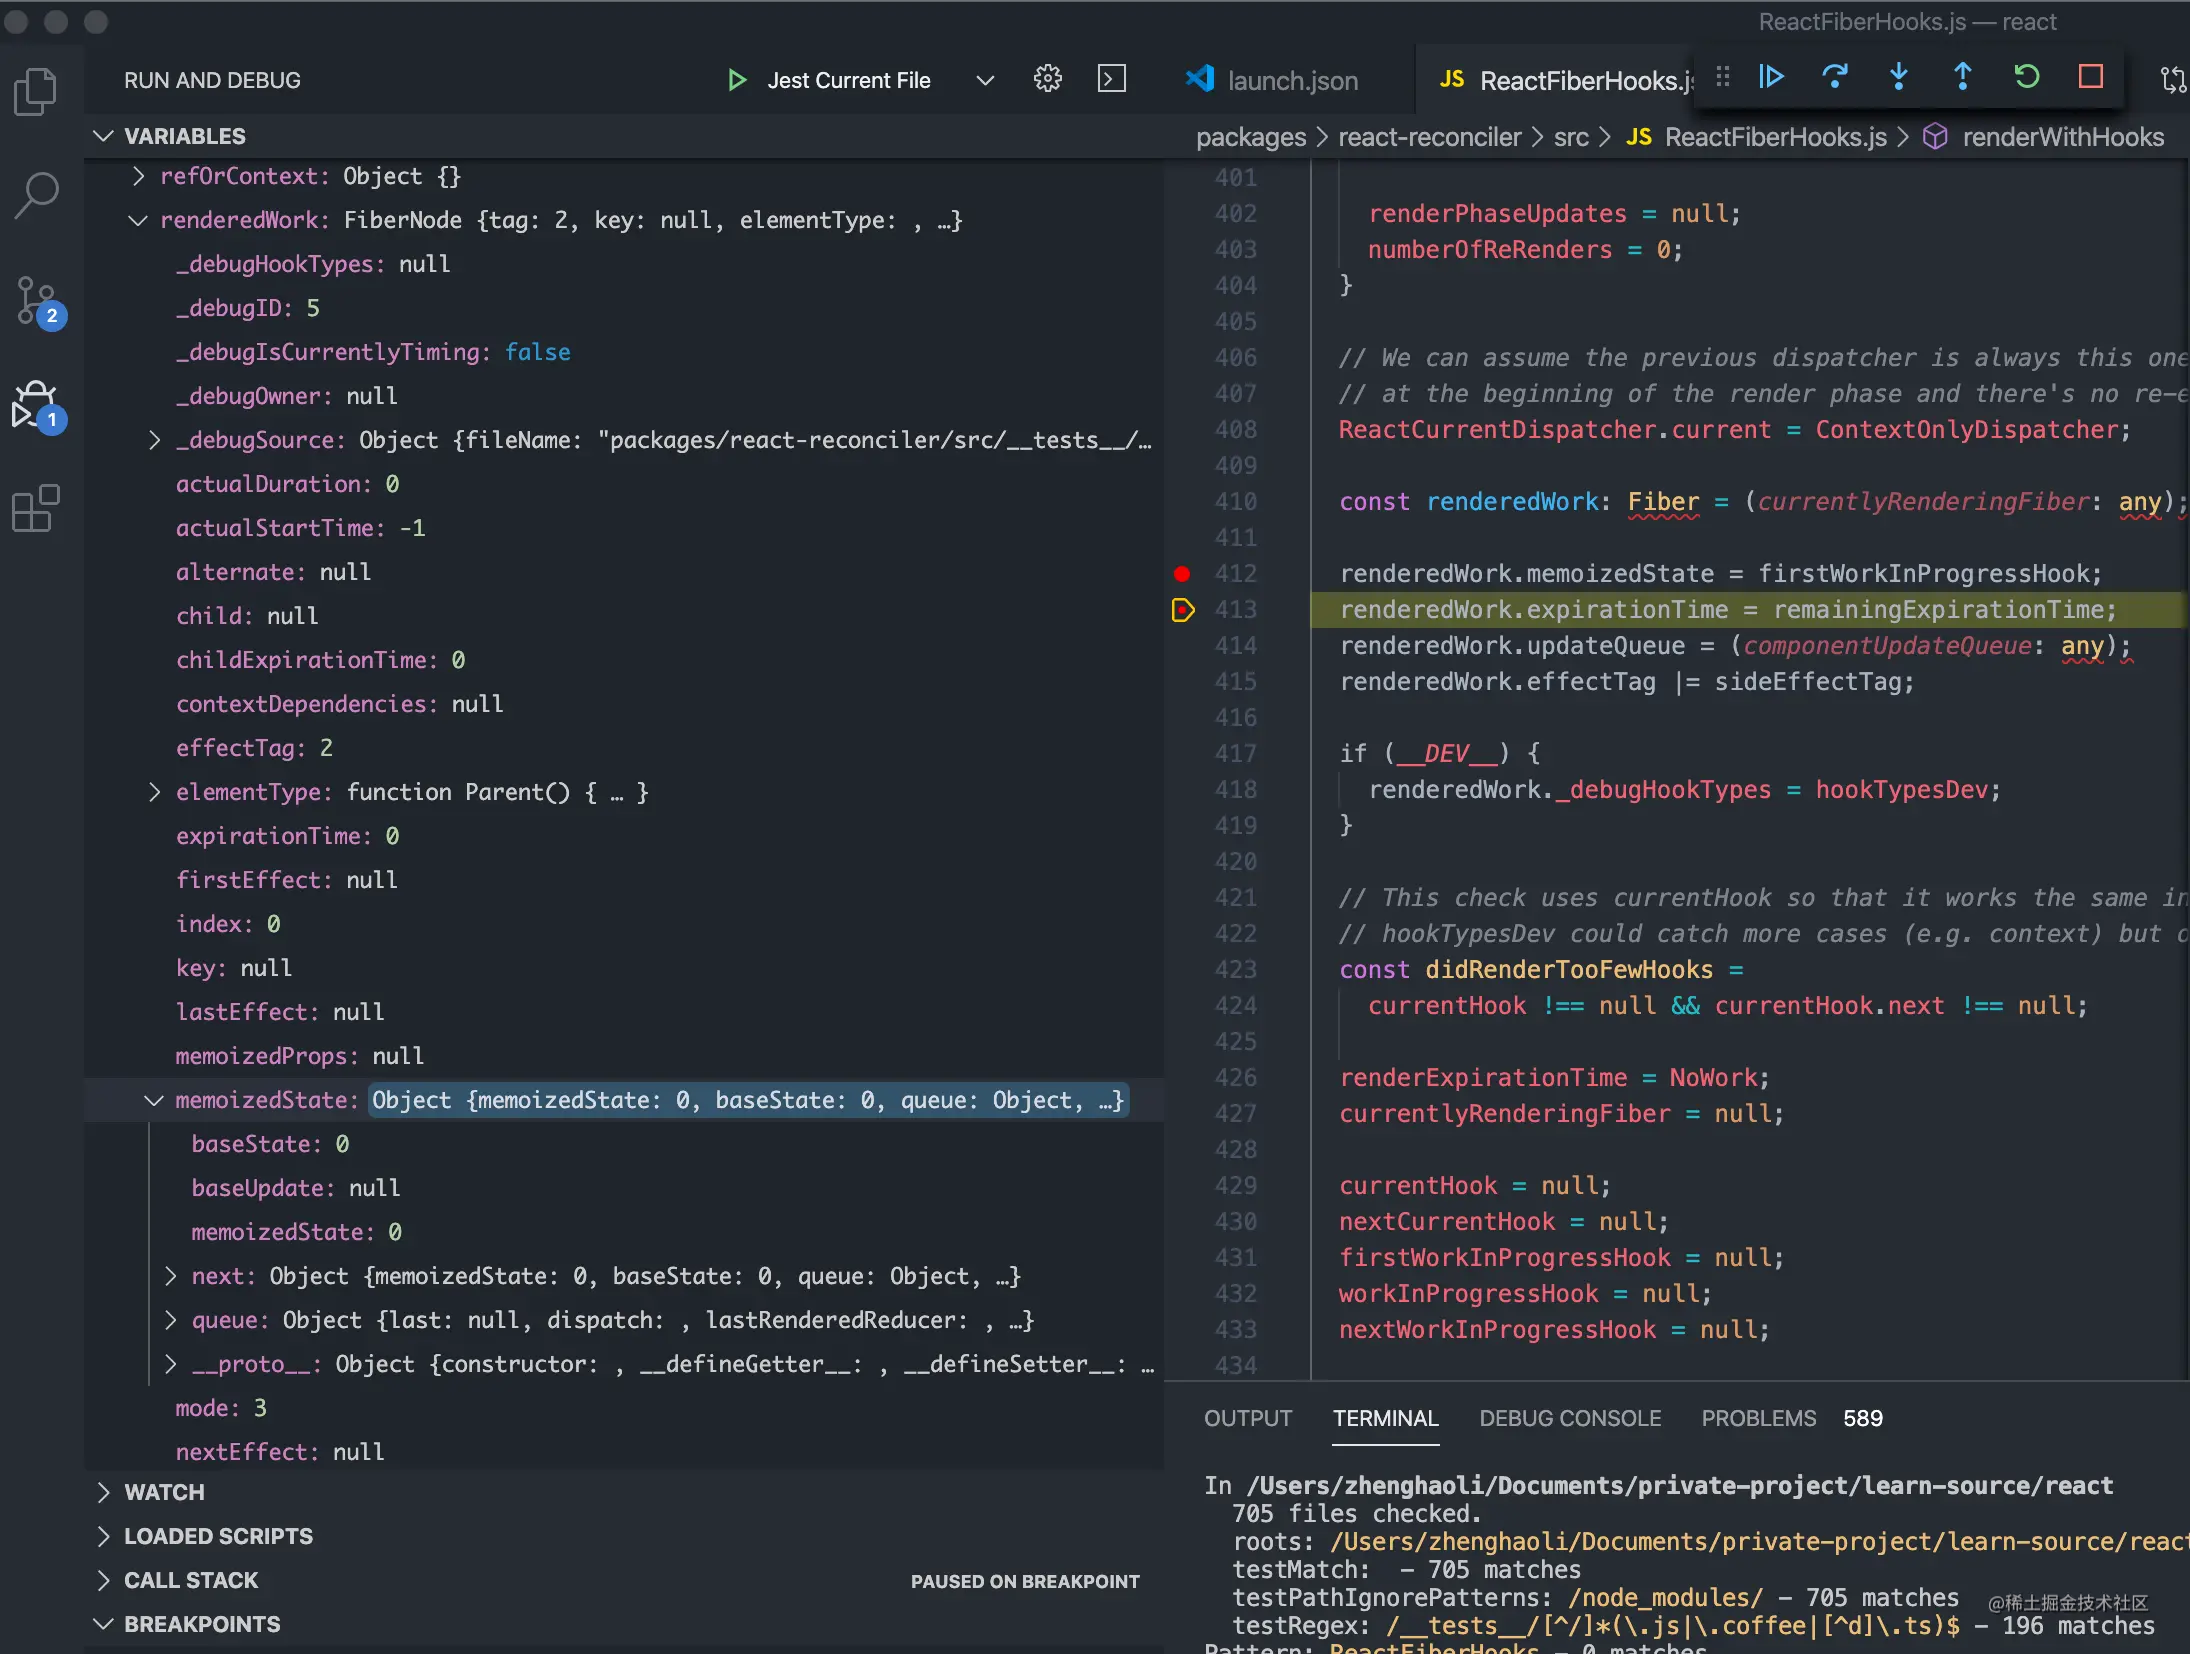Place cursor on renderedWork.effectTag line 415
The width and height of the screenshot is (2190, 1654).
pos(1626,682)
